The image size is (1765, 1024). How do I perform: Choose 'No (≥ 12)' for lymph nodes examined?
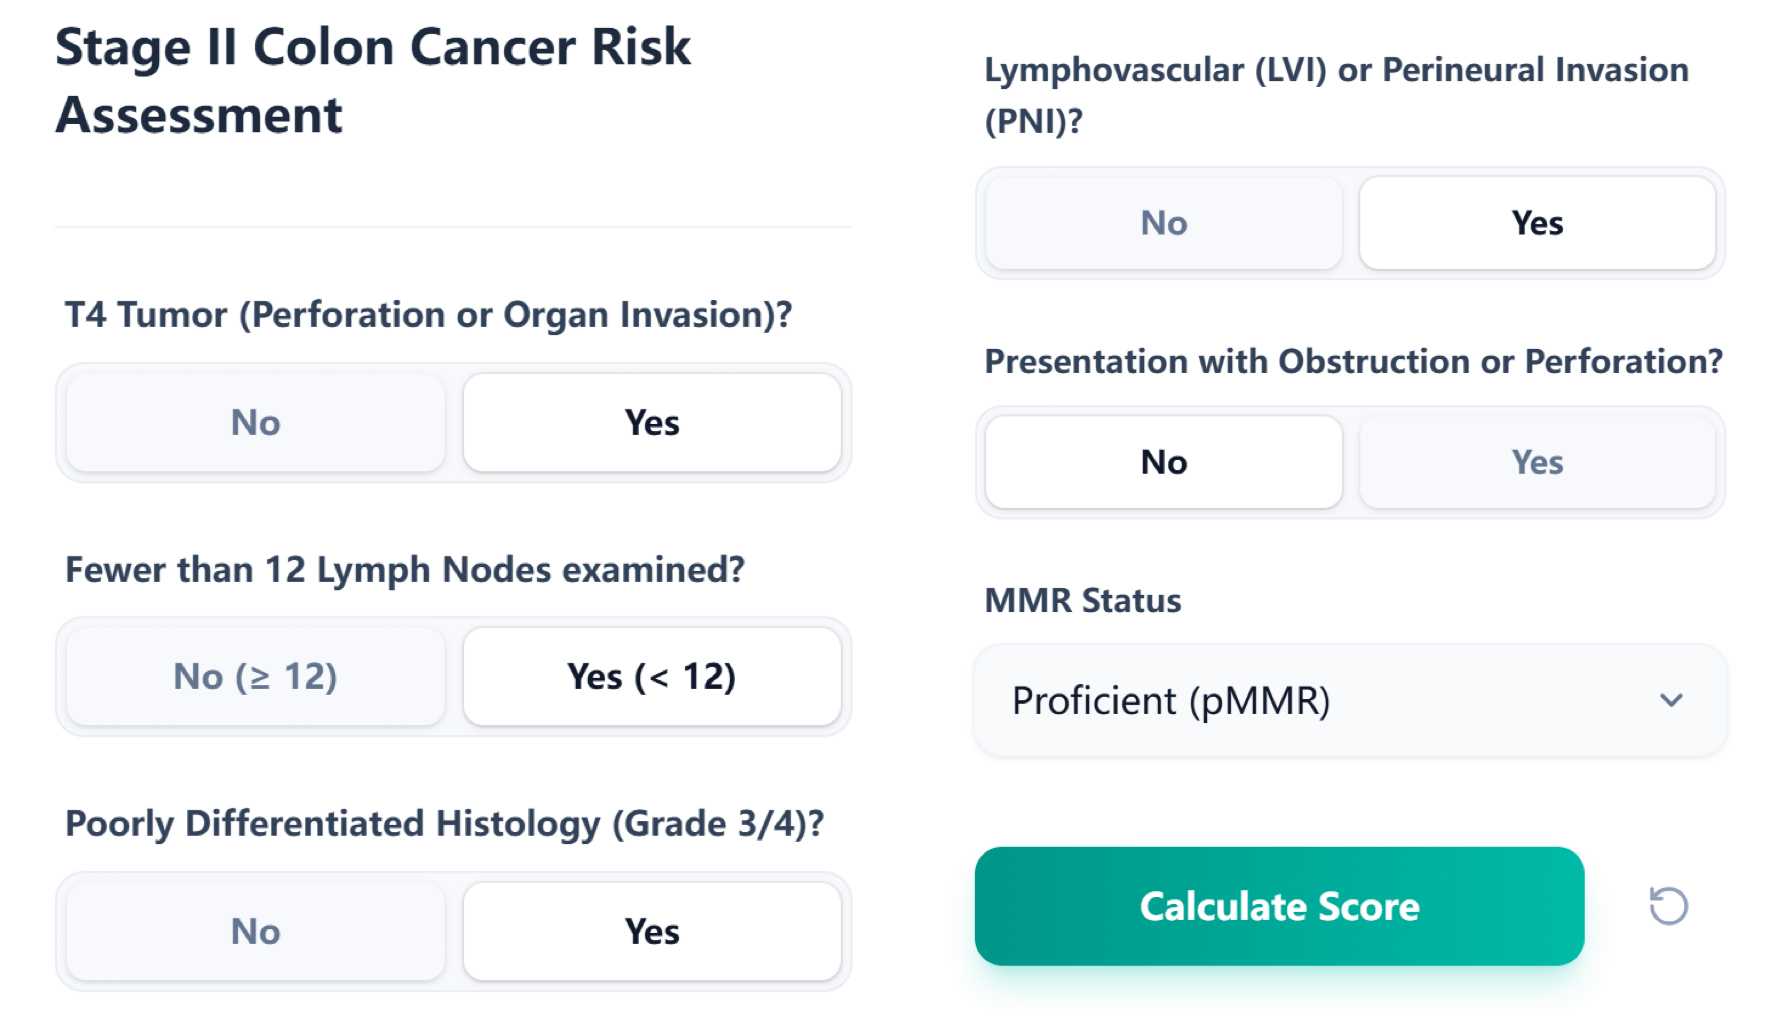click(x=253, y=676)
